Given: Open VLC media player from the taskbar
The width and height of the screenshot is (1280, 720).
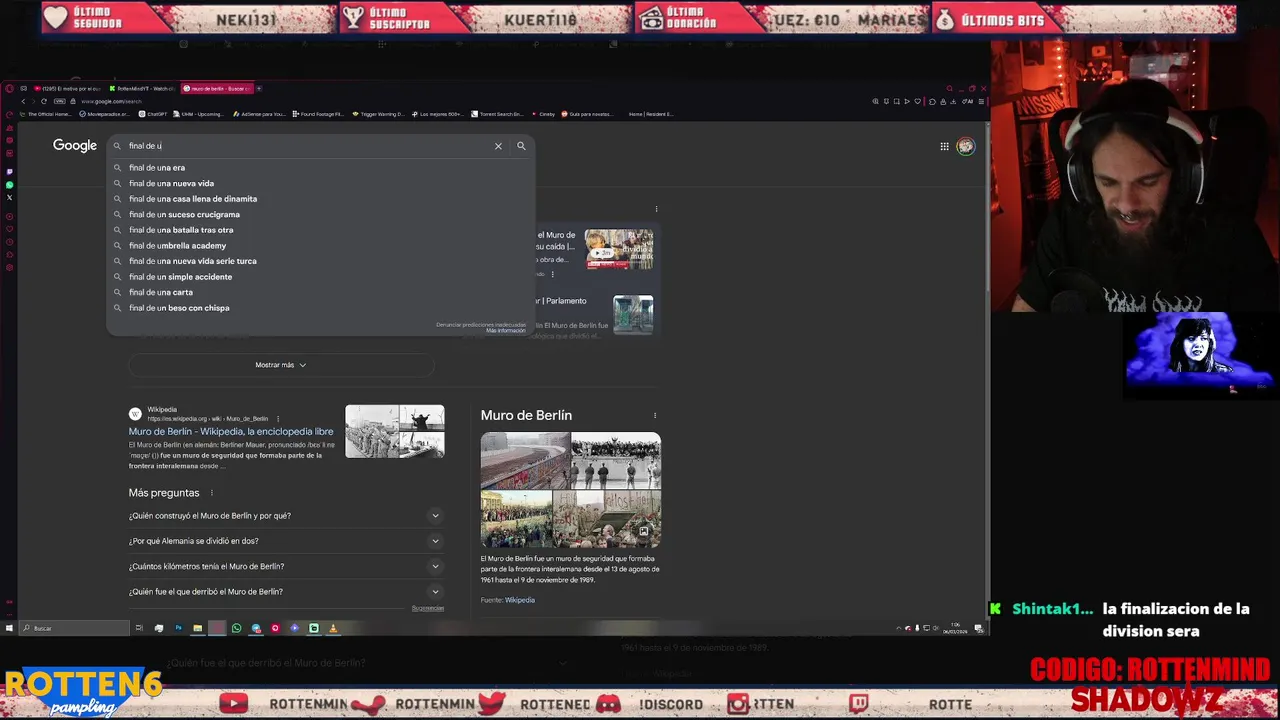Looking at the screenshot, I should [x=333, y=628].
